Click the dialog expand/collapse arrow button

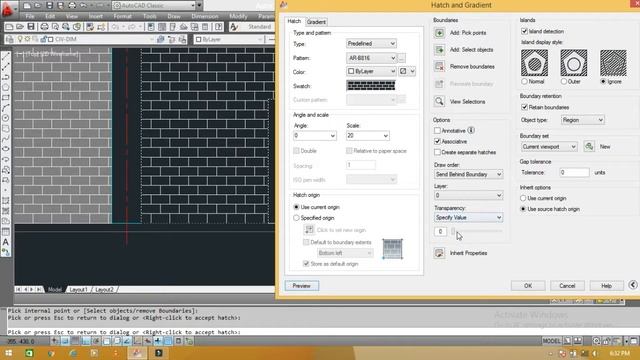[x=633, y=285]
